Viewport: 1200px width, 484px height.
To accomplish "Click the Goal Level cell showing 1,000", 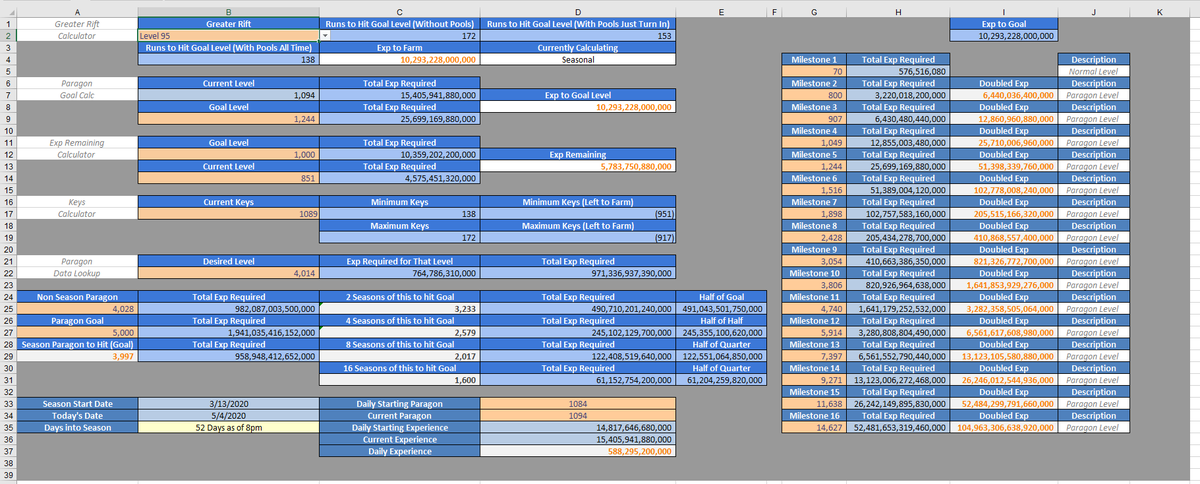I will (227, 155).
